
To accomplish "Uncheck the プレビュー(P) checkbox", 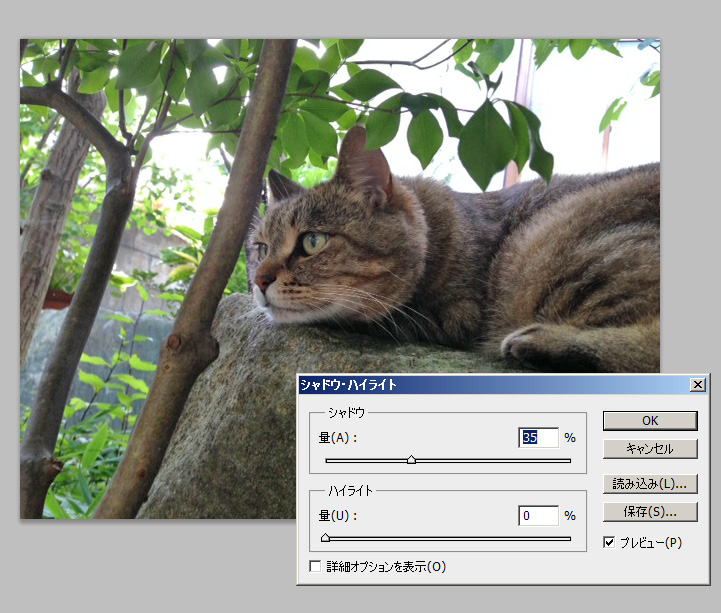I will pyautogui.click(x=609, y=543).
